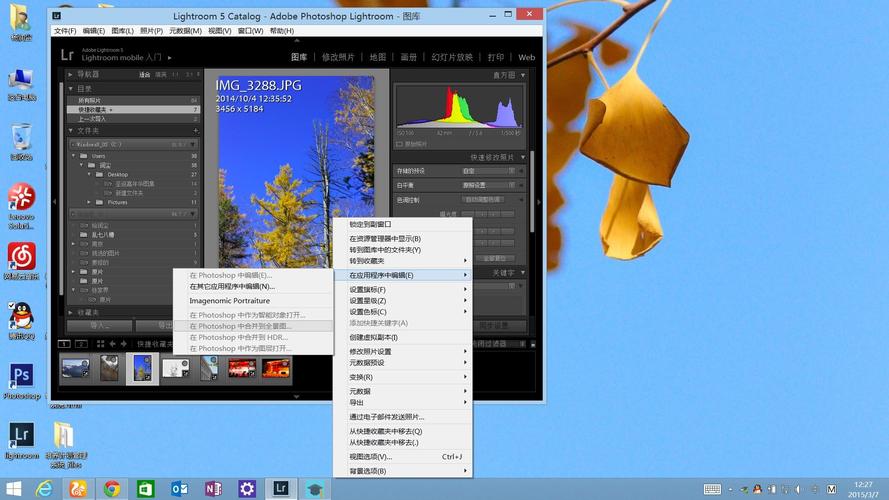Open Google Chrome from the taskbar
Viewport: 889px width, 500px height.
point(112,489)
